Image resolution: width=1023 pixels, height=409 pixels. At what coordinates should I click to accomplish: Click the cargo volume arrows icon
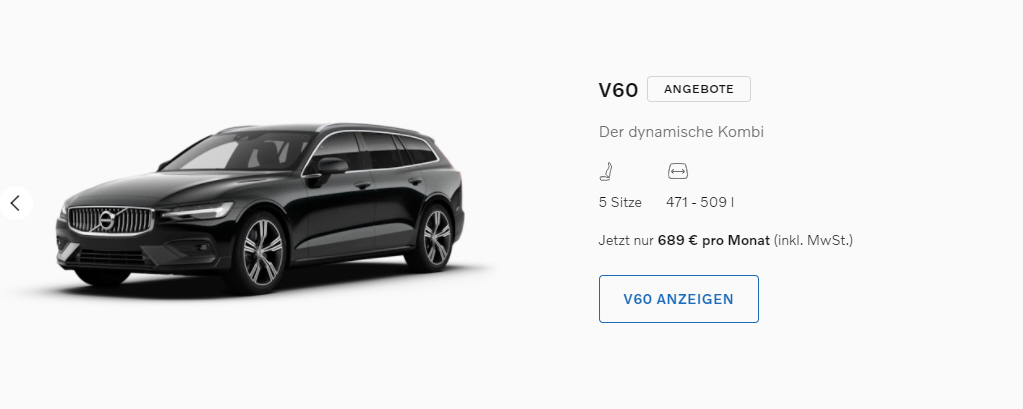pyautogui.click(x=678, y=172)
